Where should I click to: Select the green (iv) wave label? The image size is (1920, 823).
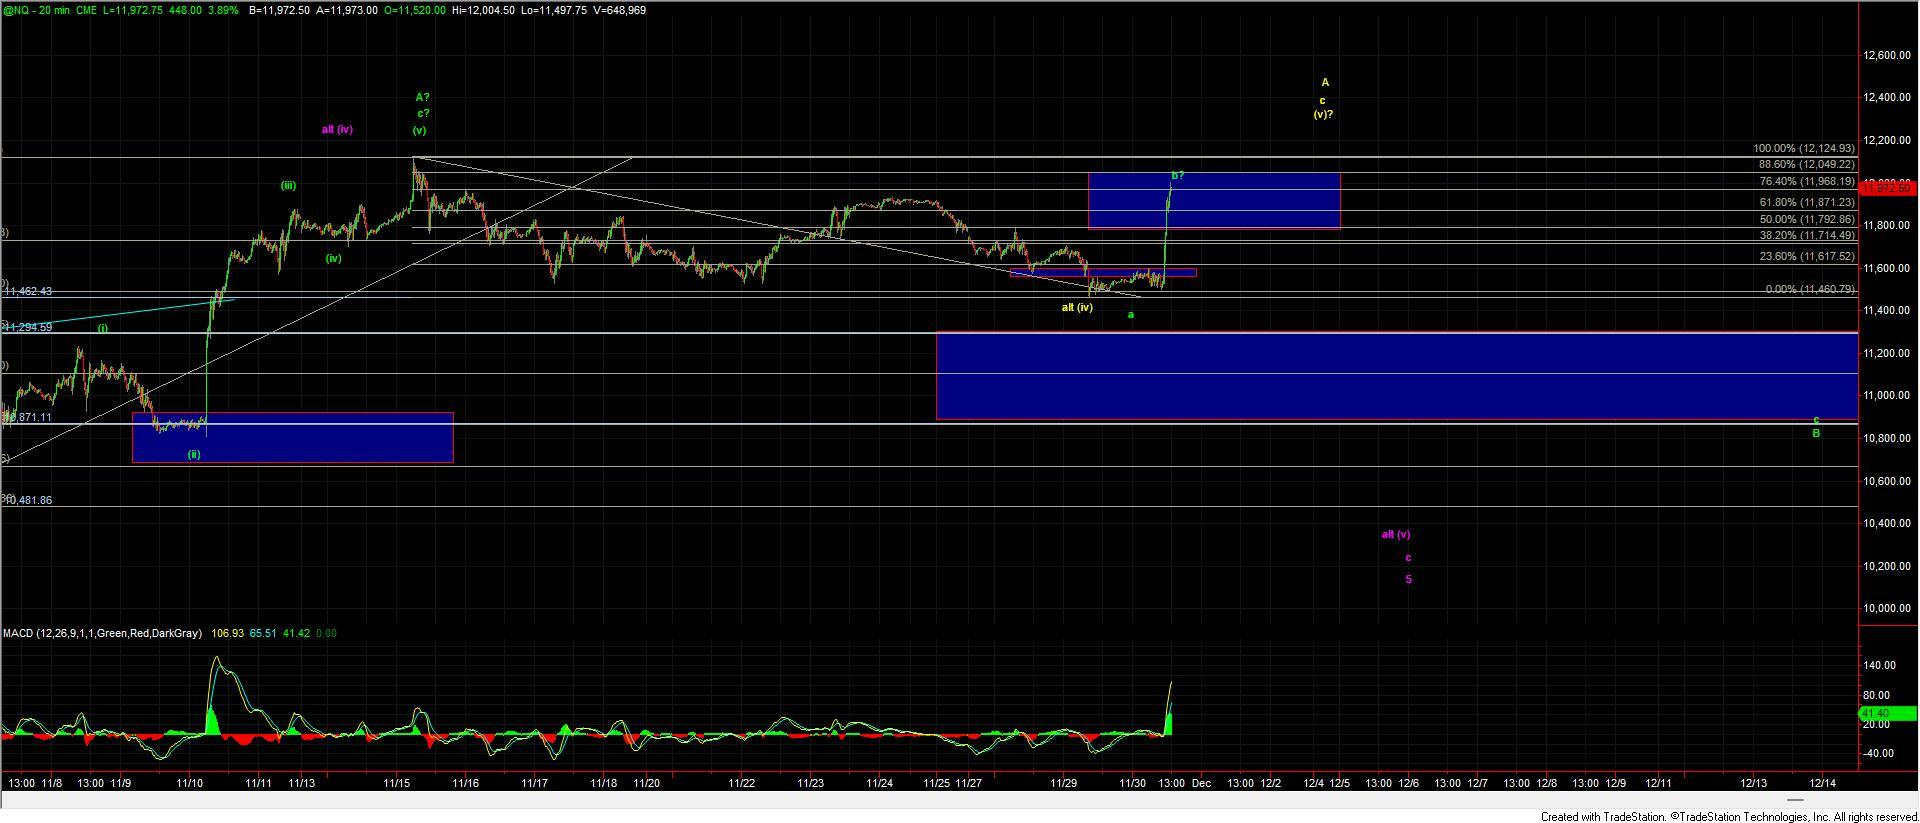click(333, 258)
